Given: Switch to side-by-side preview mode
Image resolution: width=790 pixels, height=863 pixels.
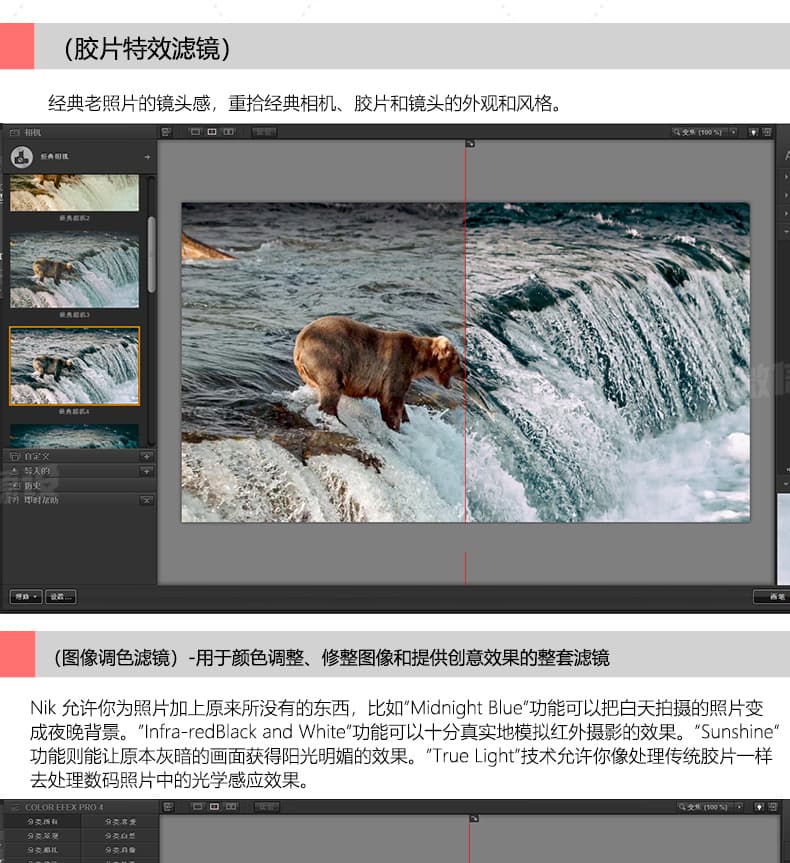Looking at the screenshot, I should 228,132.
